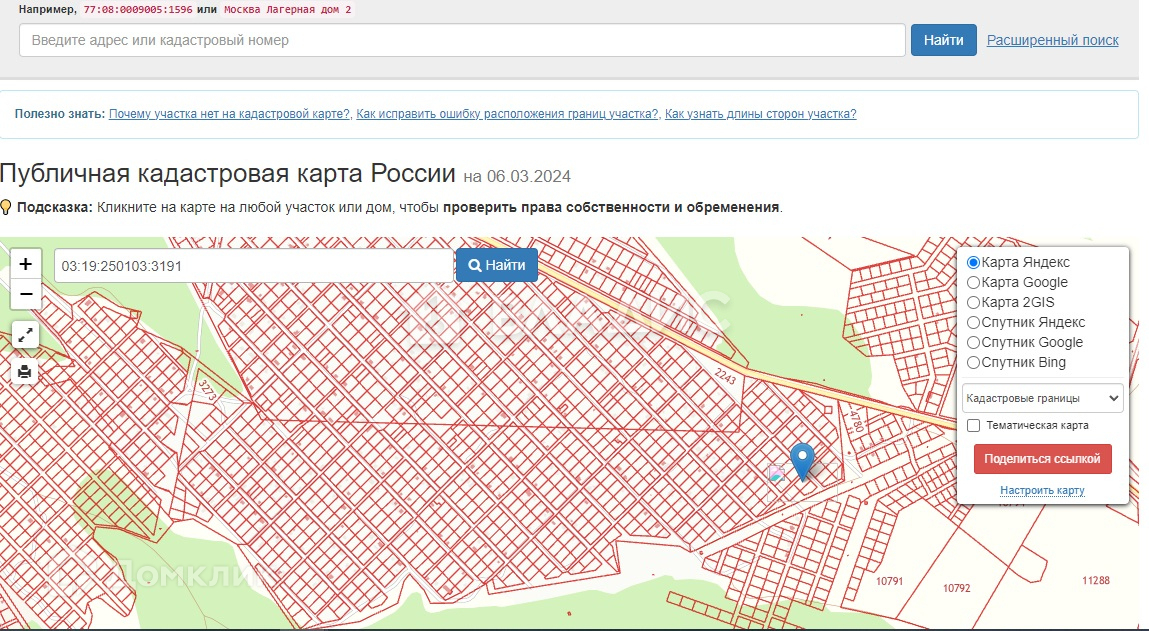The image size is (1149, 631).
Task: Enable Тематическая карта checkbox
Action: (x=973, y=425)
